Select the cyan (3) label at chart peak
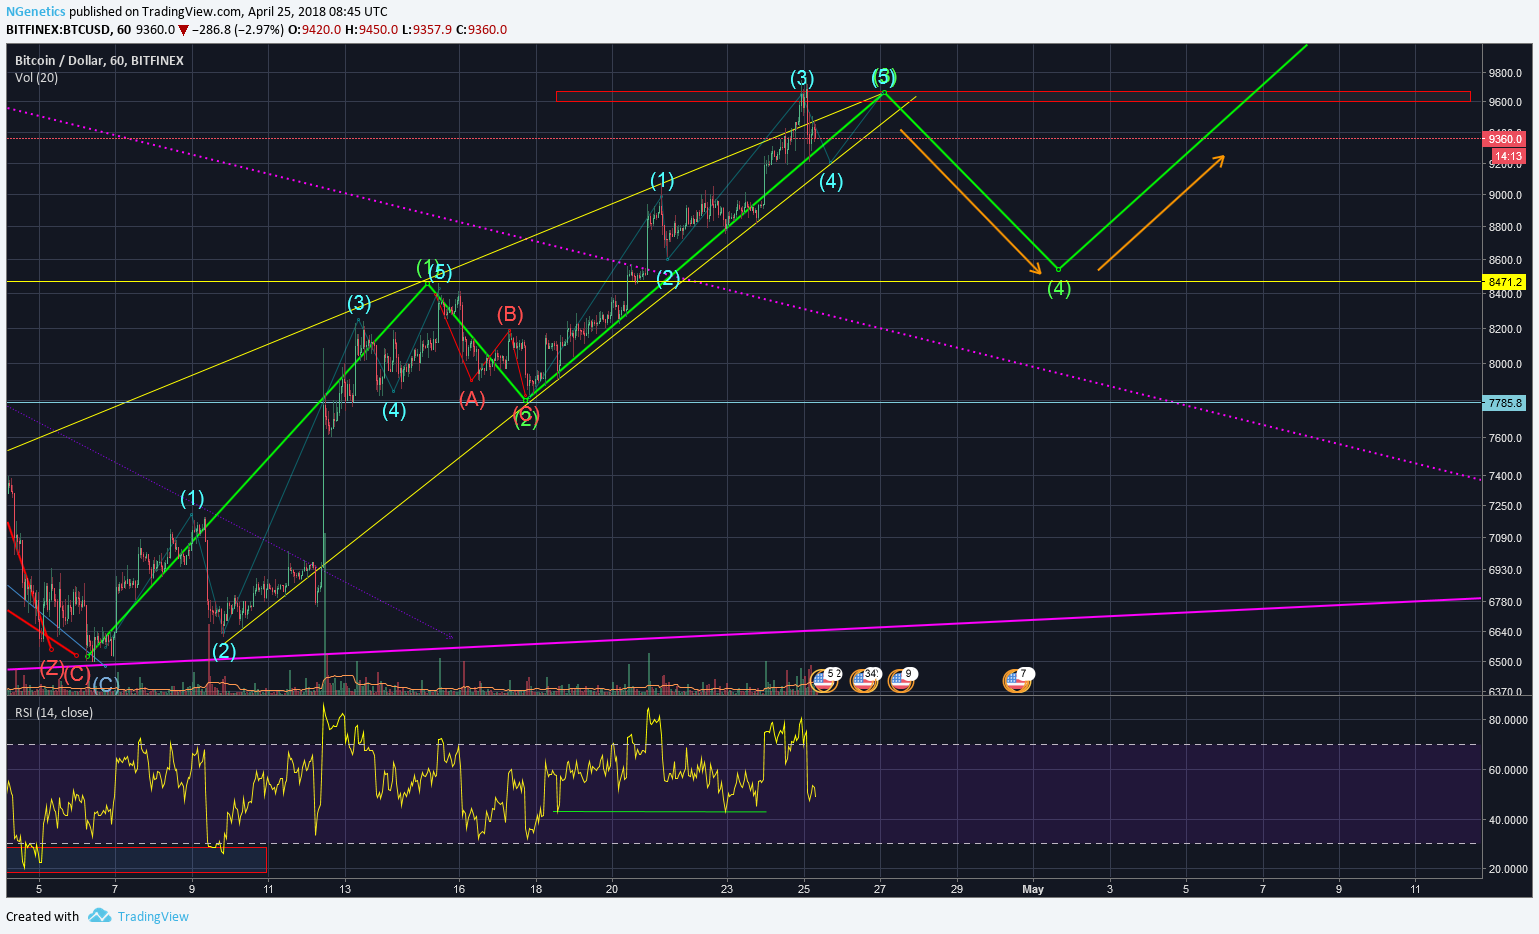 802,78
